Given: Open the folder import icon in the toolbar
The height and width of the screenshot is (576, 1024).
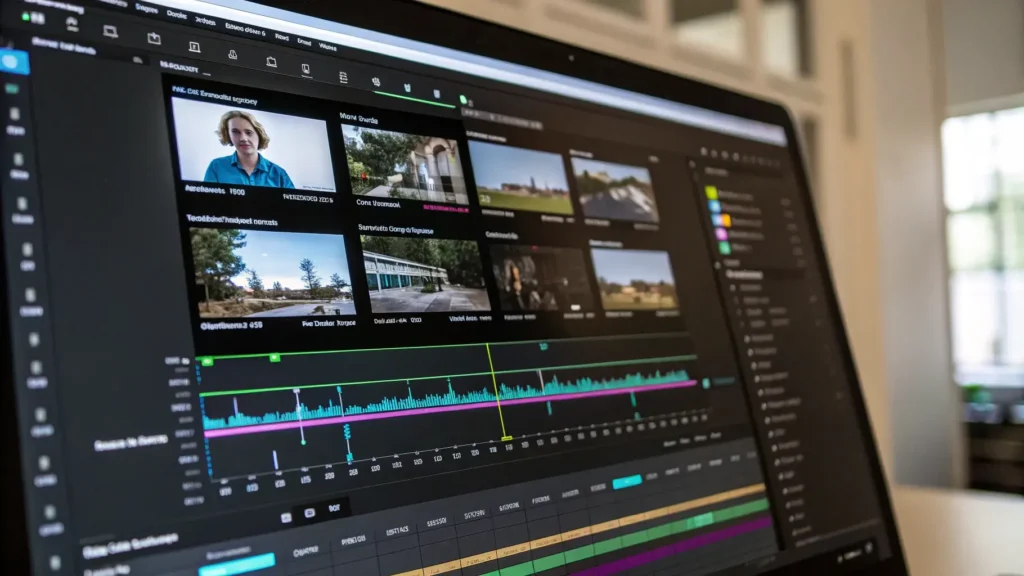Looking at the screenshot, I should point(154,39).
